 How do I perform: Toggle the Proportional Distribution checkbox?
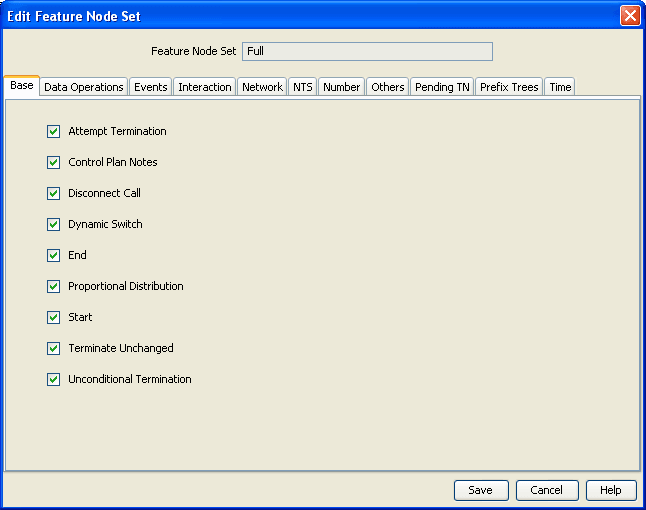[x=54, y=286]
